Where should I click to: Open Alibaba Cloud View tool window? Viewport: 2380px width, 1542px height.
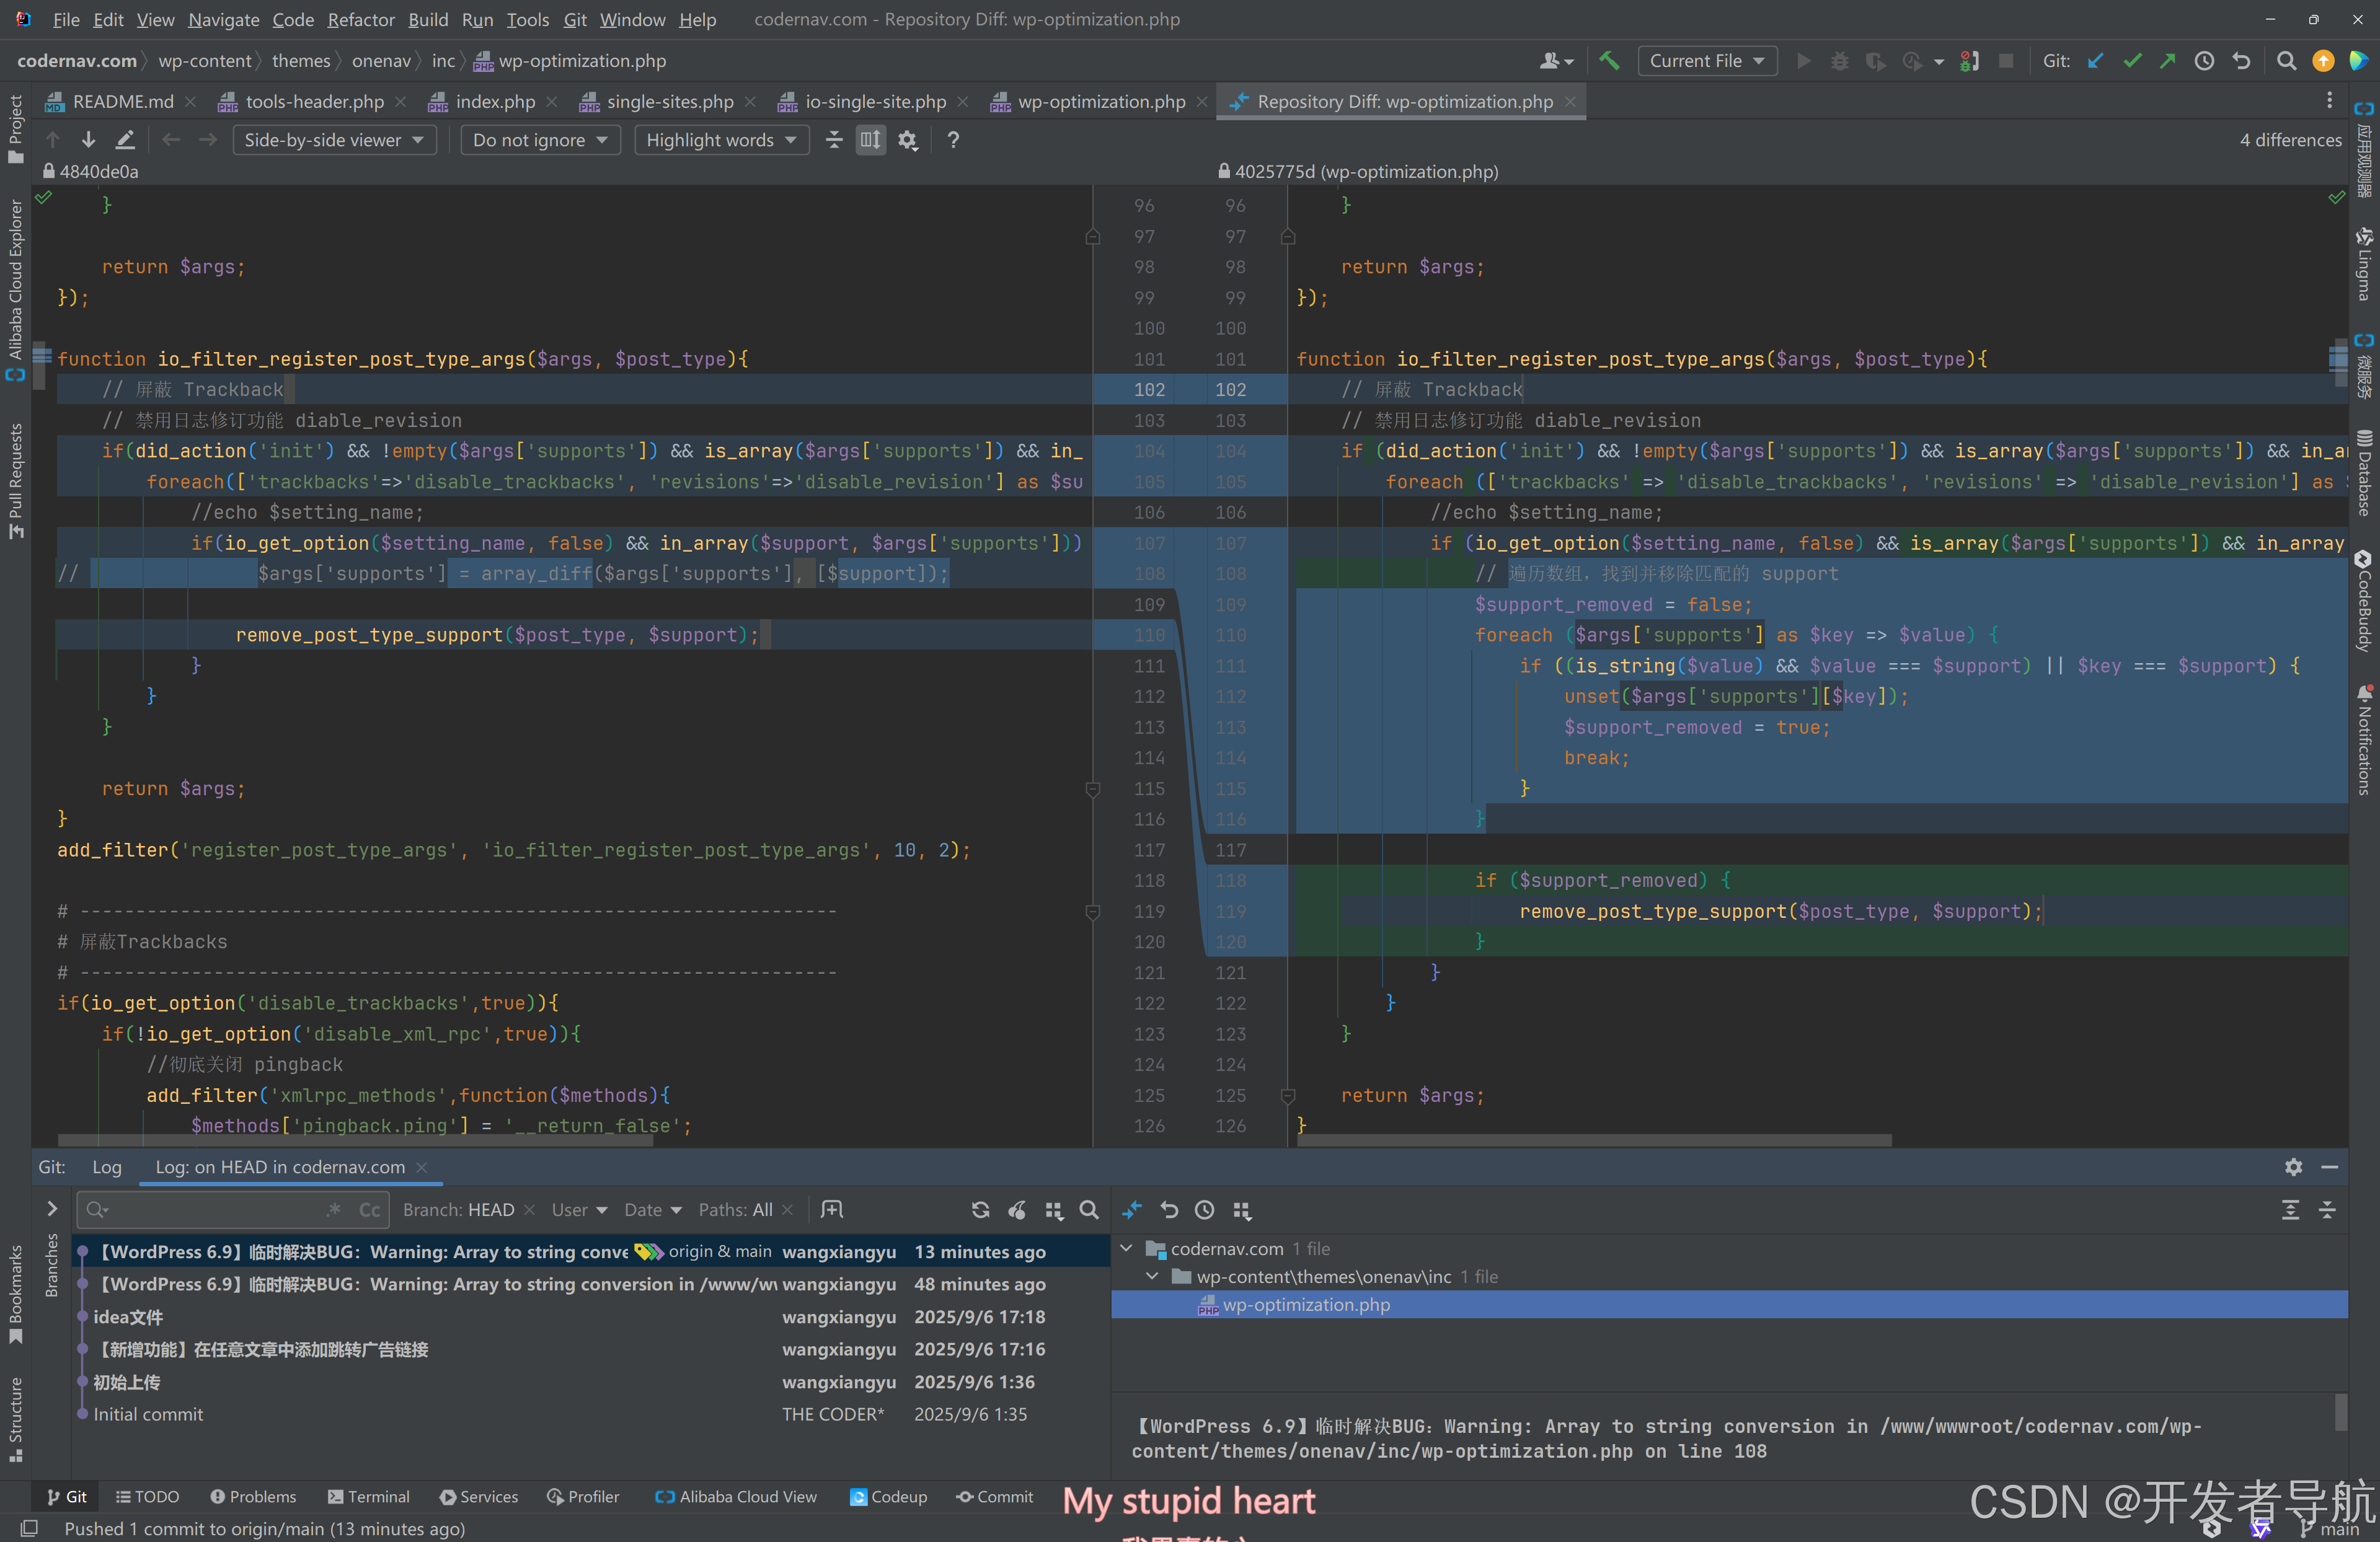pos(736,1497)
